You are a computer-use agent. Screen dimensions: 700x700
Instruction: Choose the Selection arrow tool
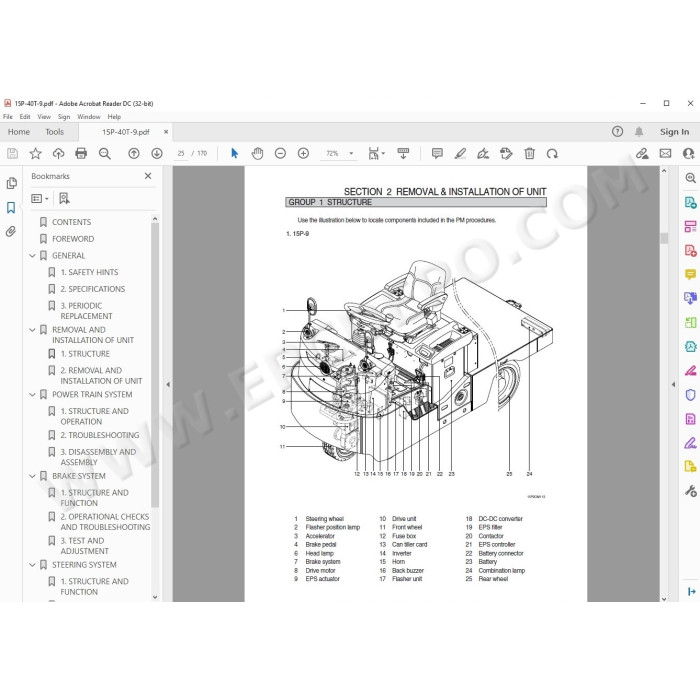(x=234, y=154)
